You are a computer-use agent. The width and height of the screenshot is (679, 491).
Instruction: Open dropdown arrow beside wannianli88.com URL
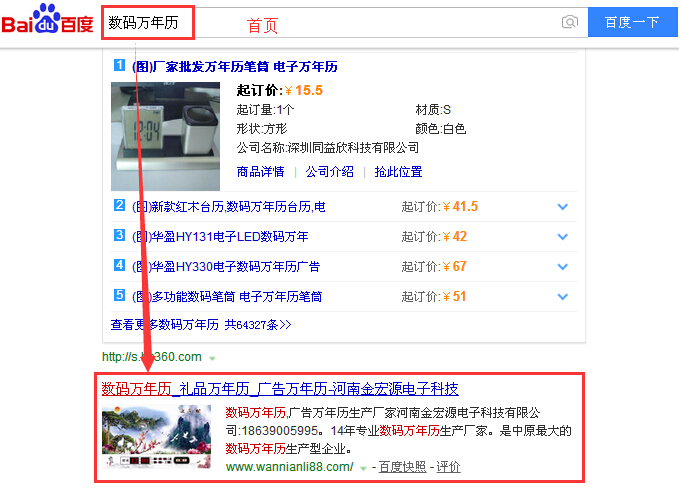(363, 468)
